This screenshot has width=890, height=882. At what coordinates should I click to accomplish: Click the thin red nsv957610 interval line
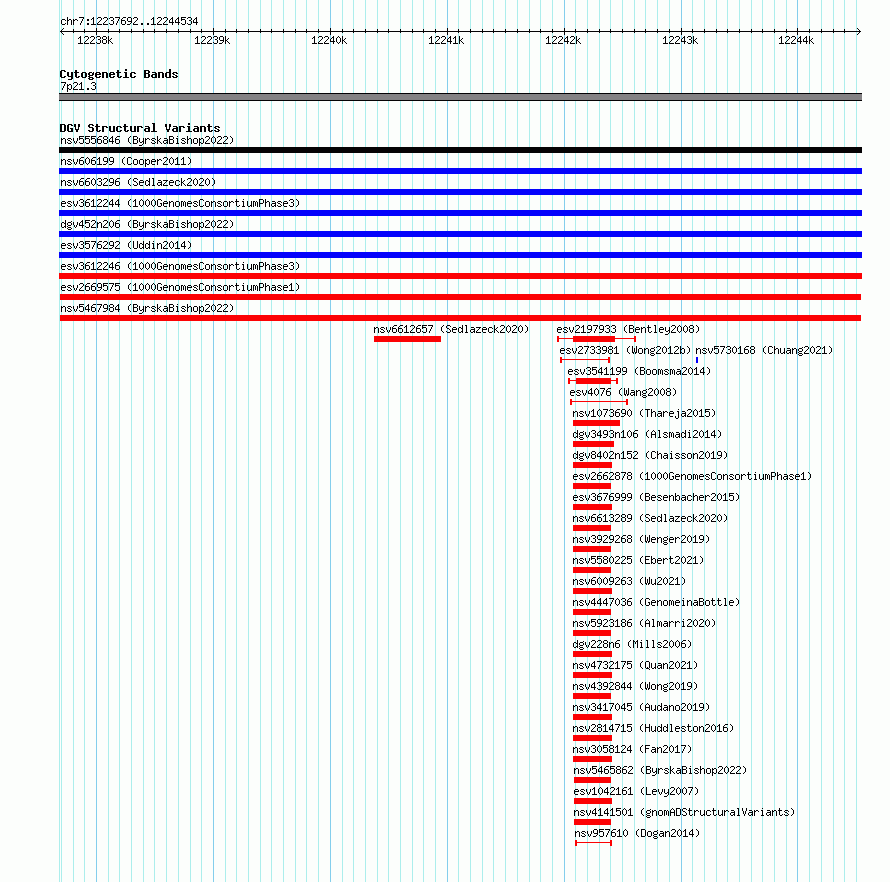(593, 843)
